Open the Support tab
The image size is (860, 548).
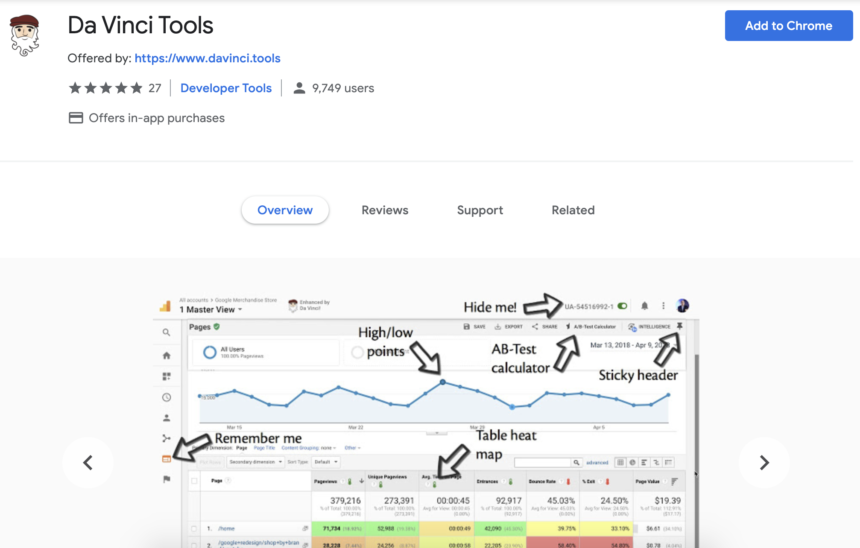(480, 210)
